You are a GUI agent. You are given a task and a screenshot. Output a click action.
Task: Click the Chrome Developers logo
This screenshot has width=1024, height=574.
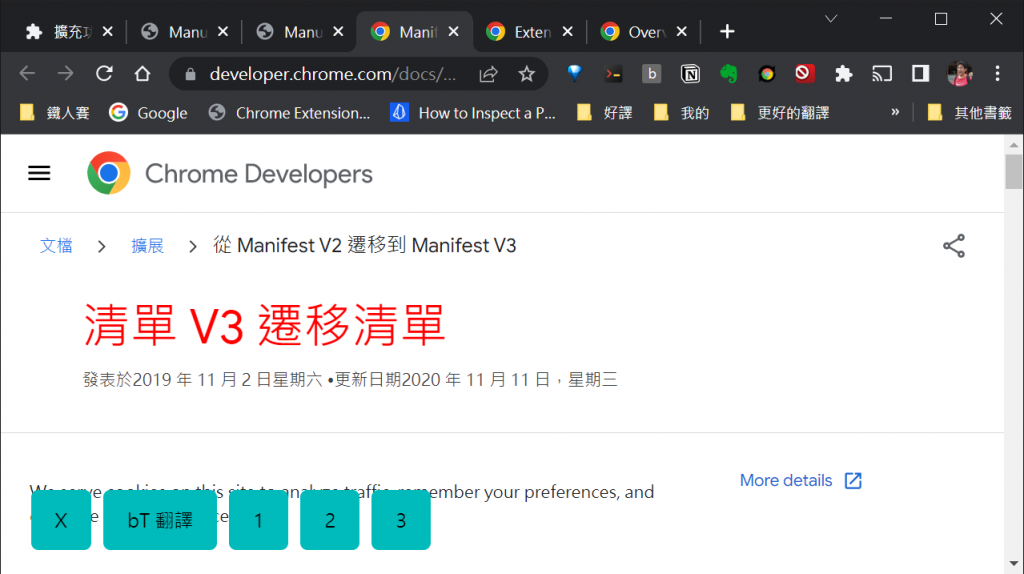click(229, 174)
